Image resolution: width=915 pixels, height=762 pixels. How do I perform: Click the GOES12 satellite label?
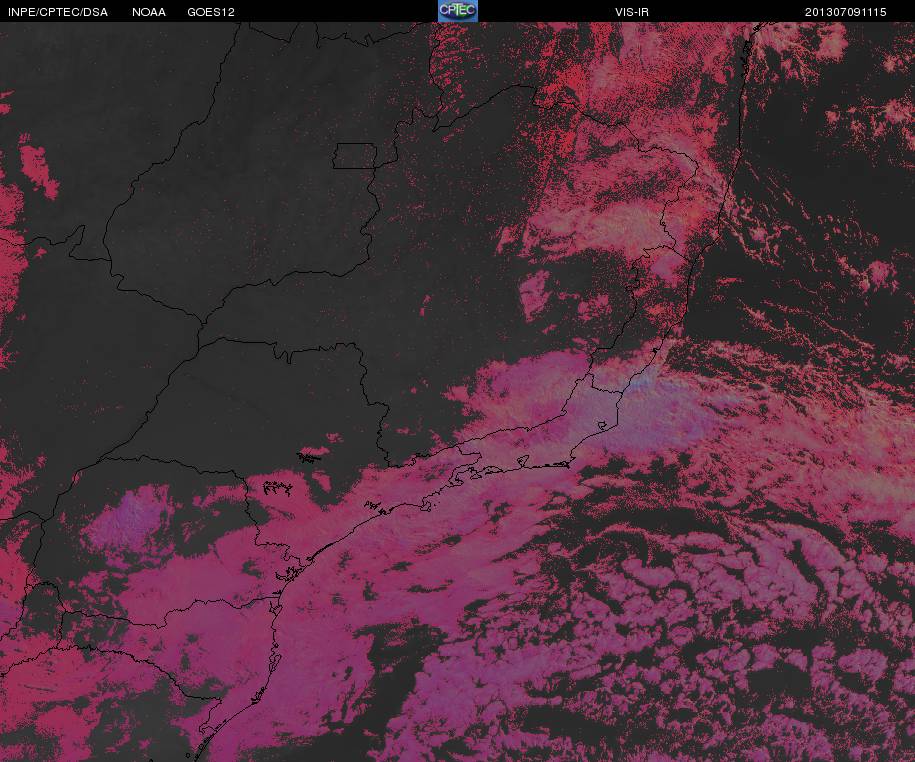(x=211, y=12)
